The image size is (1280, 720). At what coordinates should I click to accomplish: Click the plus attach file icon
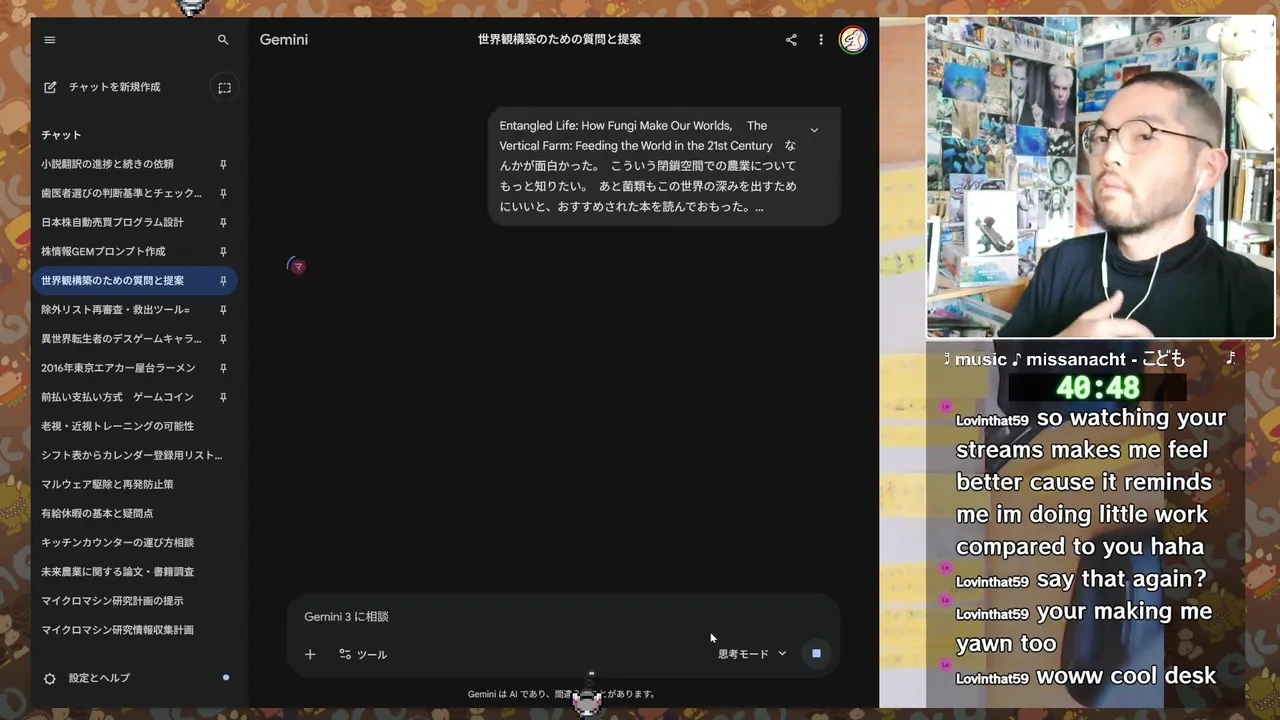tap(310, 654)
